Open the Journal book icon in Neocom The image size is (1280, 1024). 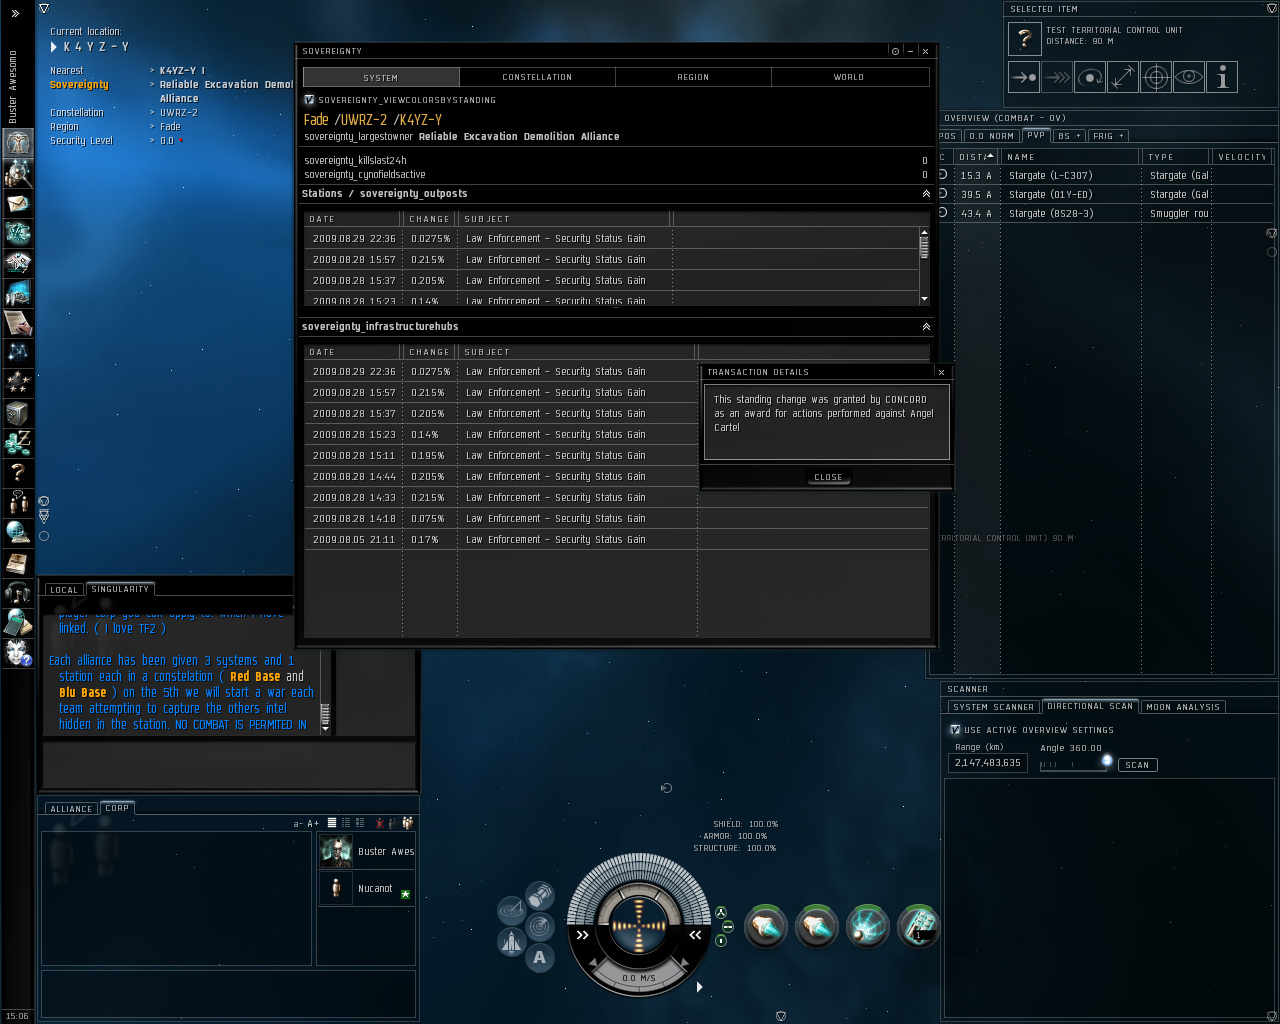click(18, 563)
